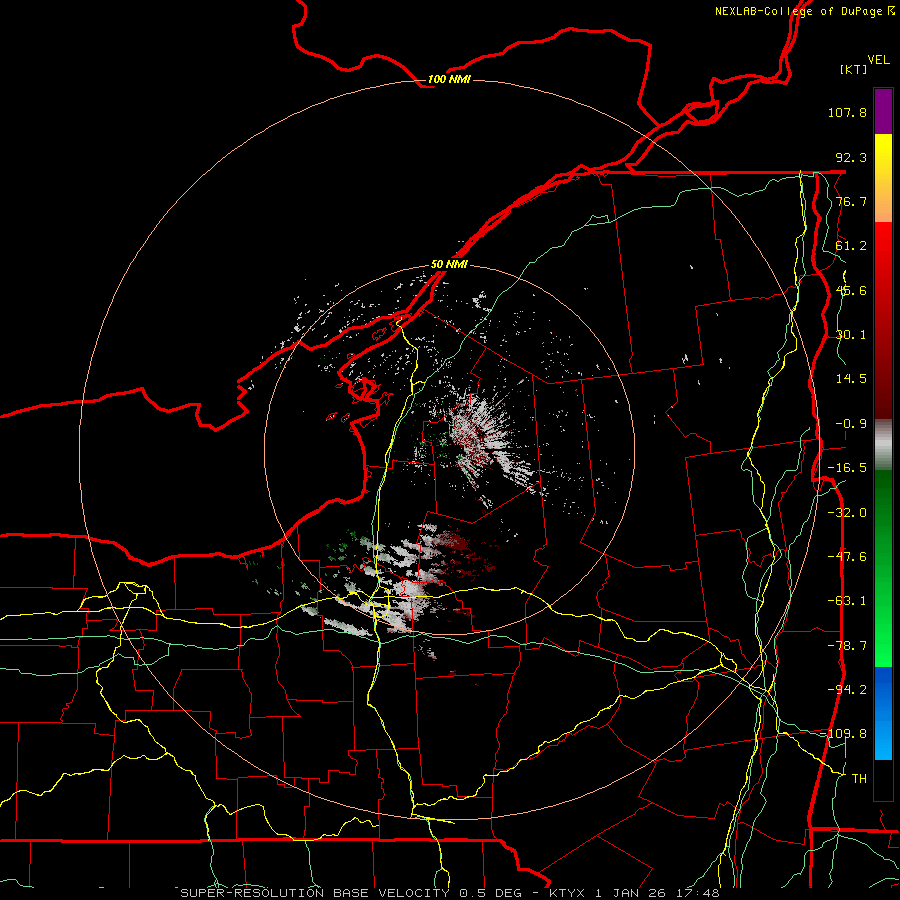This screenshot has width=900, height=900.
Task: Select the 45.6 velocity legend value
Action: (x=851, y=290)
